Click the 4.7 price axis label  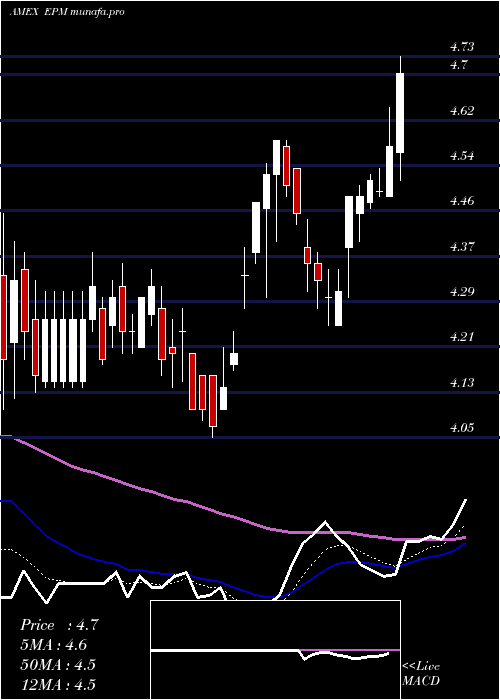pyautogui.click(x=458, y=65)
